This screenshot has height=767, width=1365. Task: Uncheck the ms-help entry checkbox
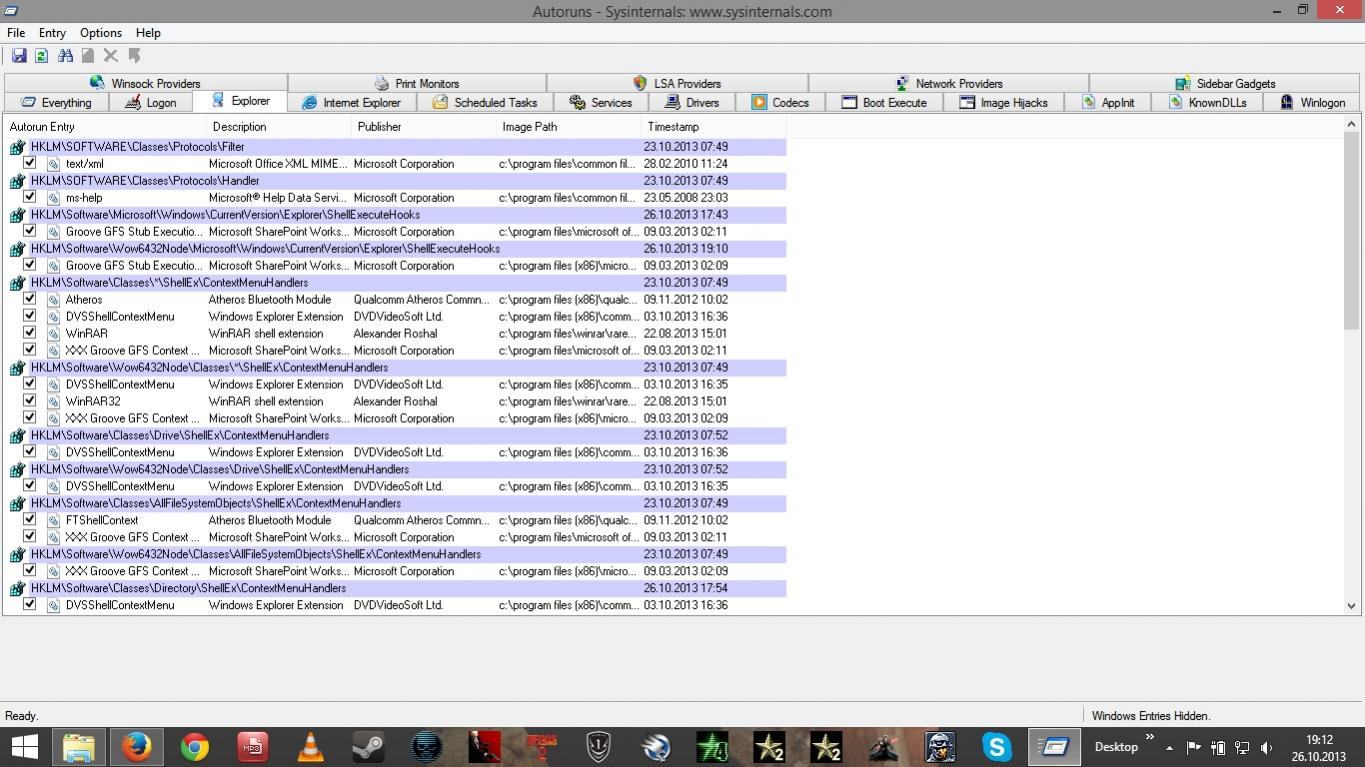click(x=29, y=197)
